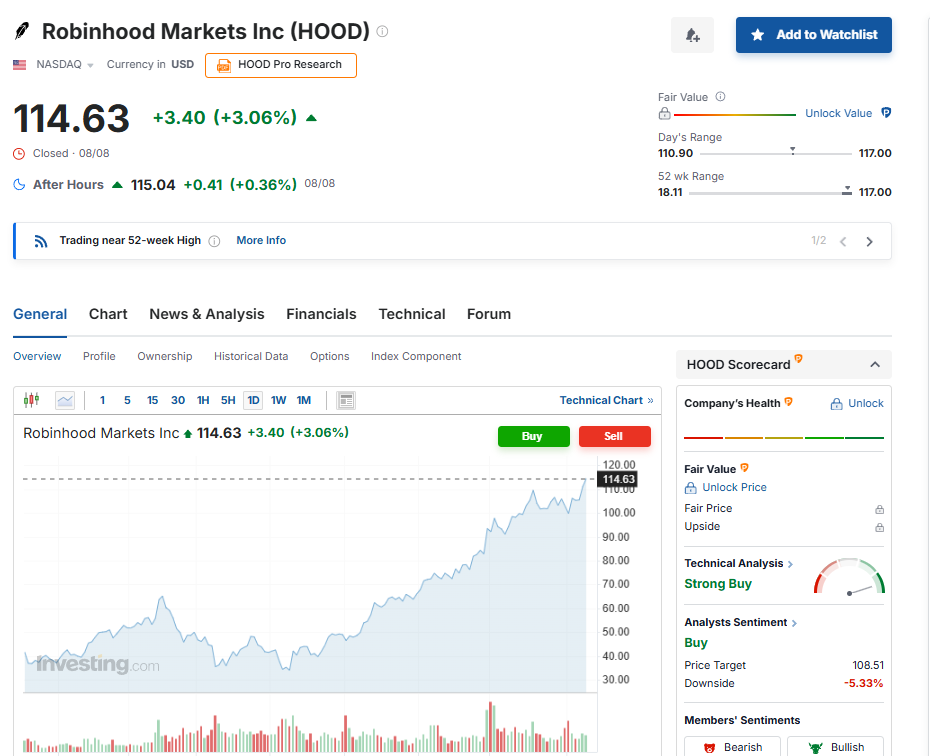Open Historical Data sub-tab

pos(251,356)
